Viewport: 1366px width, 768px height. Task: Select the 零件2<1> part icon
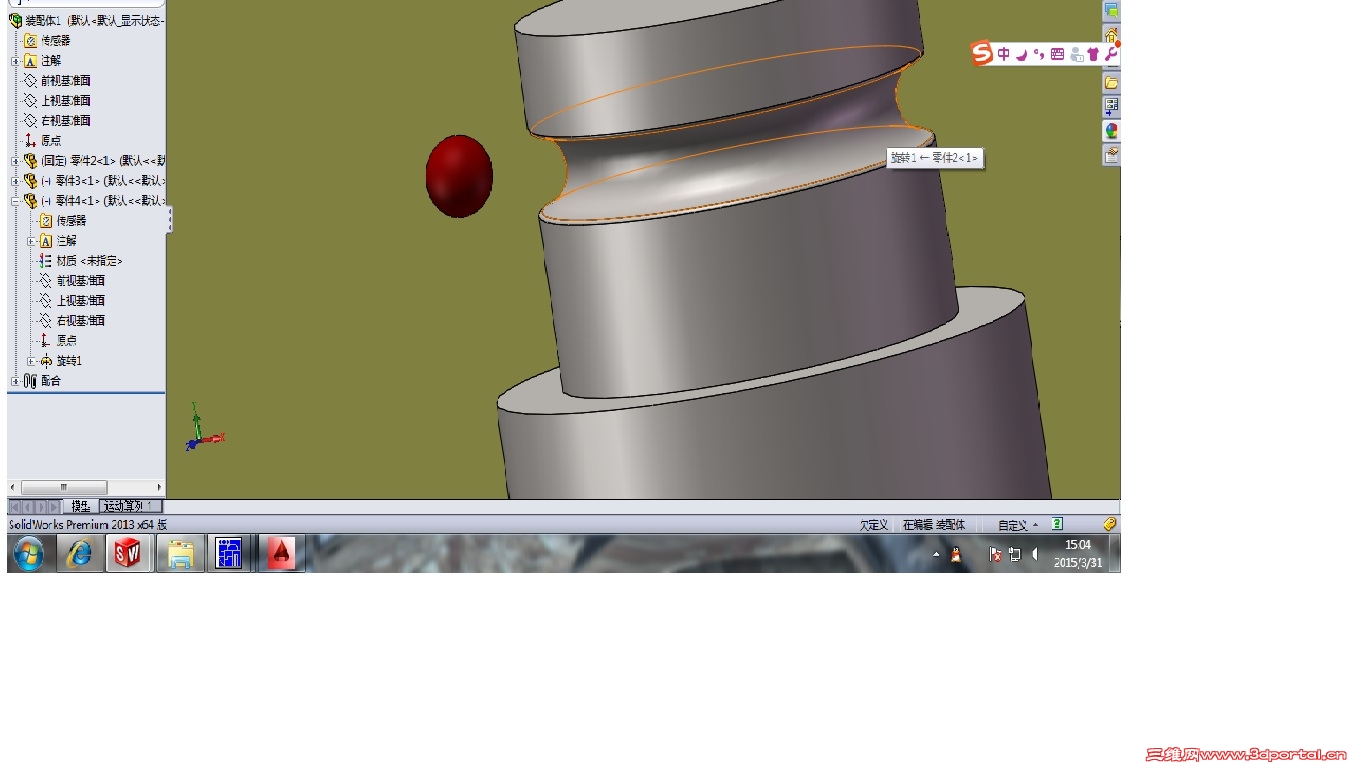pyautogui.click(x=30, y=160)
